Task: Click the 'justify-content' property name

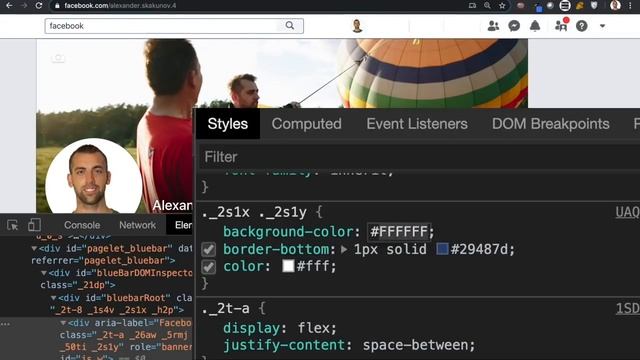Action: [x=284, y=345]
